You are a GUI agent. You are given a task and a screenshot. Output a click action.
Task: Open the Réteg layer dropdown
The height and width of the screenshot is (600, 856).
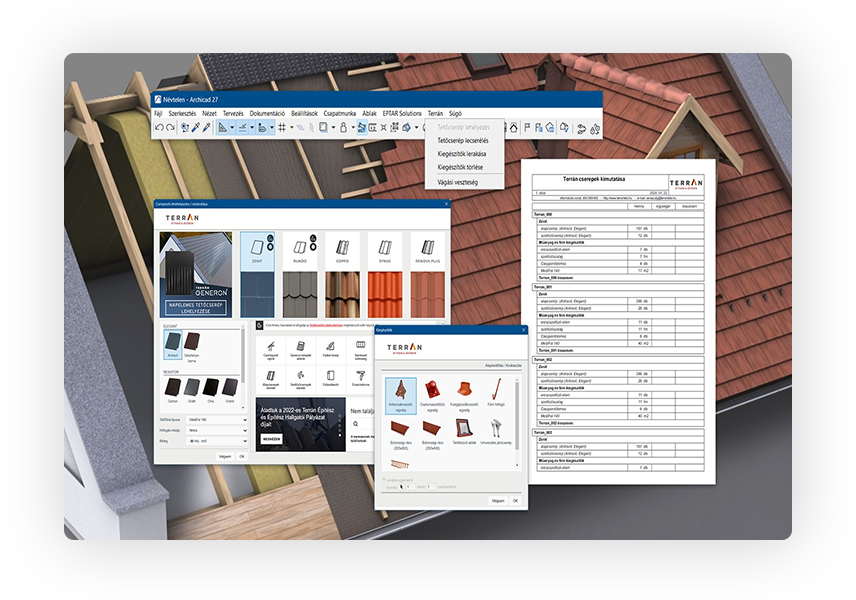click(217, 441)
